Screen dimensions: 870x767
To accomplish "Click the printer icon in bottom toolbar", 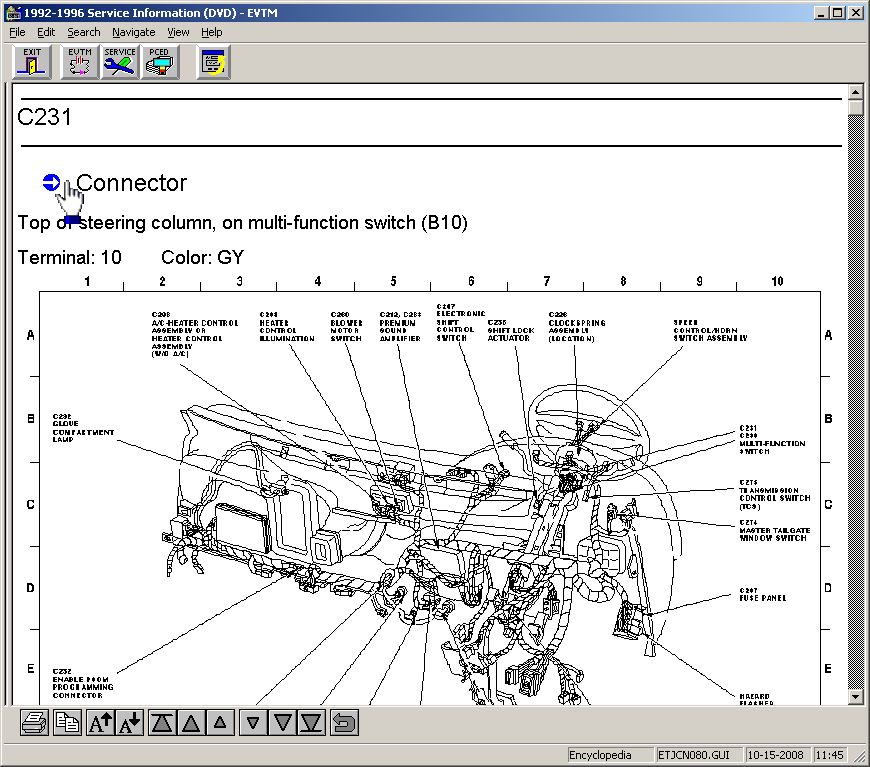I will (x=34, y=723).
